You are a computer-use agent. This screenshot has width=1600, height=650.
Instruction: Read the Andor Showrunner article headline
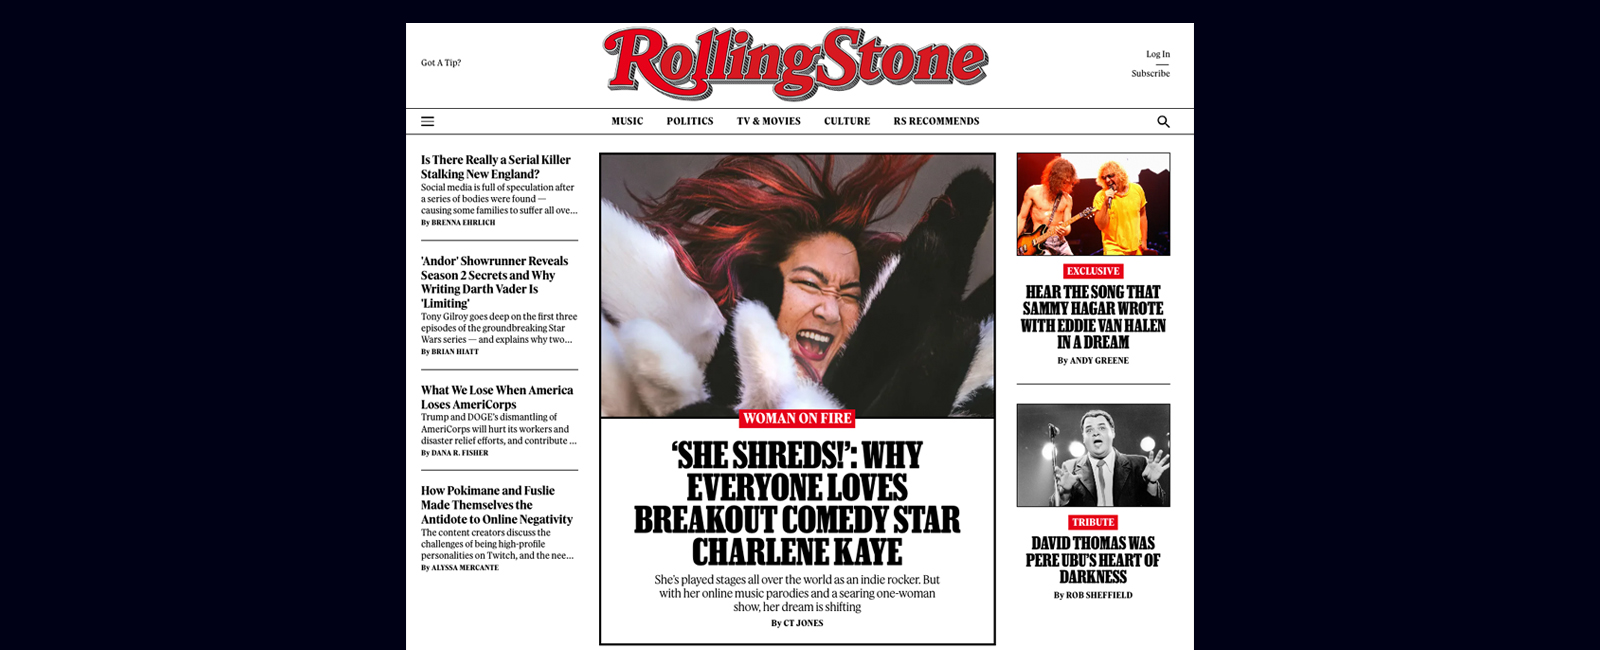pyautogui.click(x=494, y=282)
